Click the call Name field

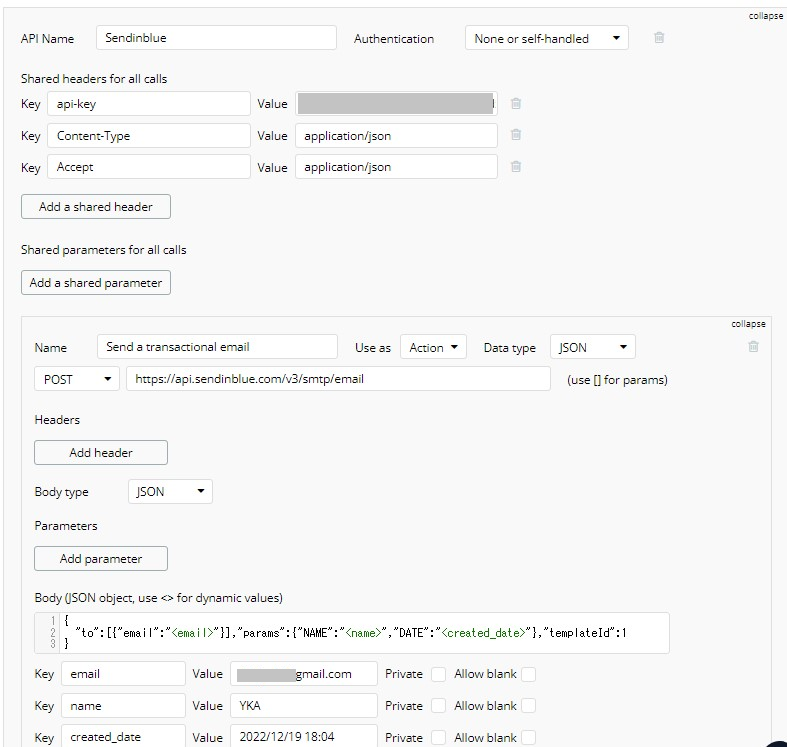click(x=217, y=347)
